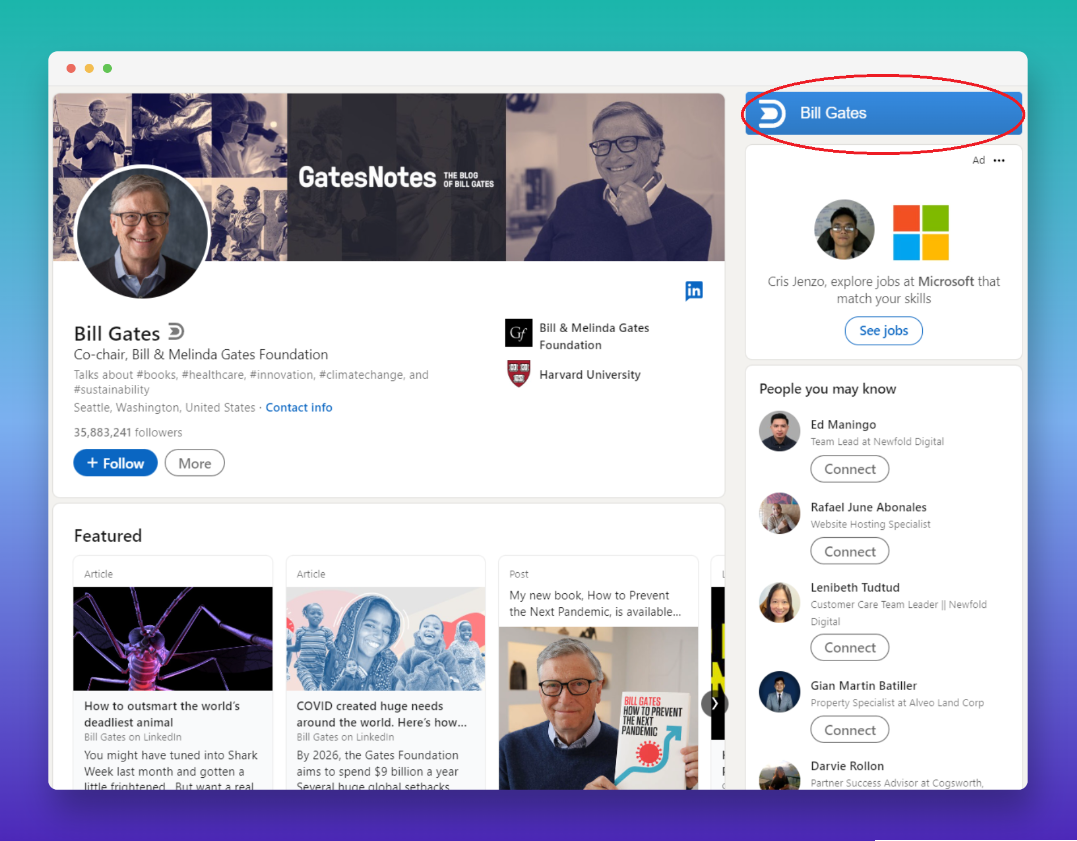Image resolution: width=1077 pixels, height=841 pixels.
Task: Open Rafael June Abonales' name link
Action: 868,507
